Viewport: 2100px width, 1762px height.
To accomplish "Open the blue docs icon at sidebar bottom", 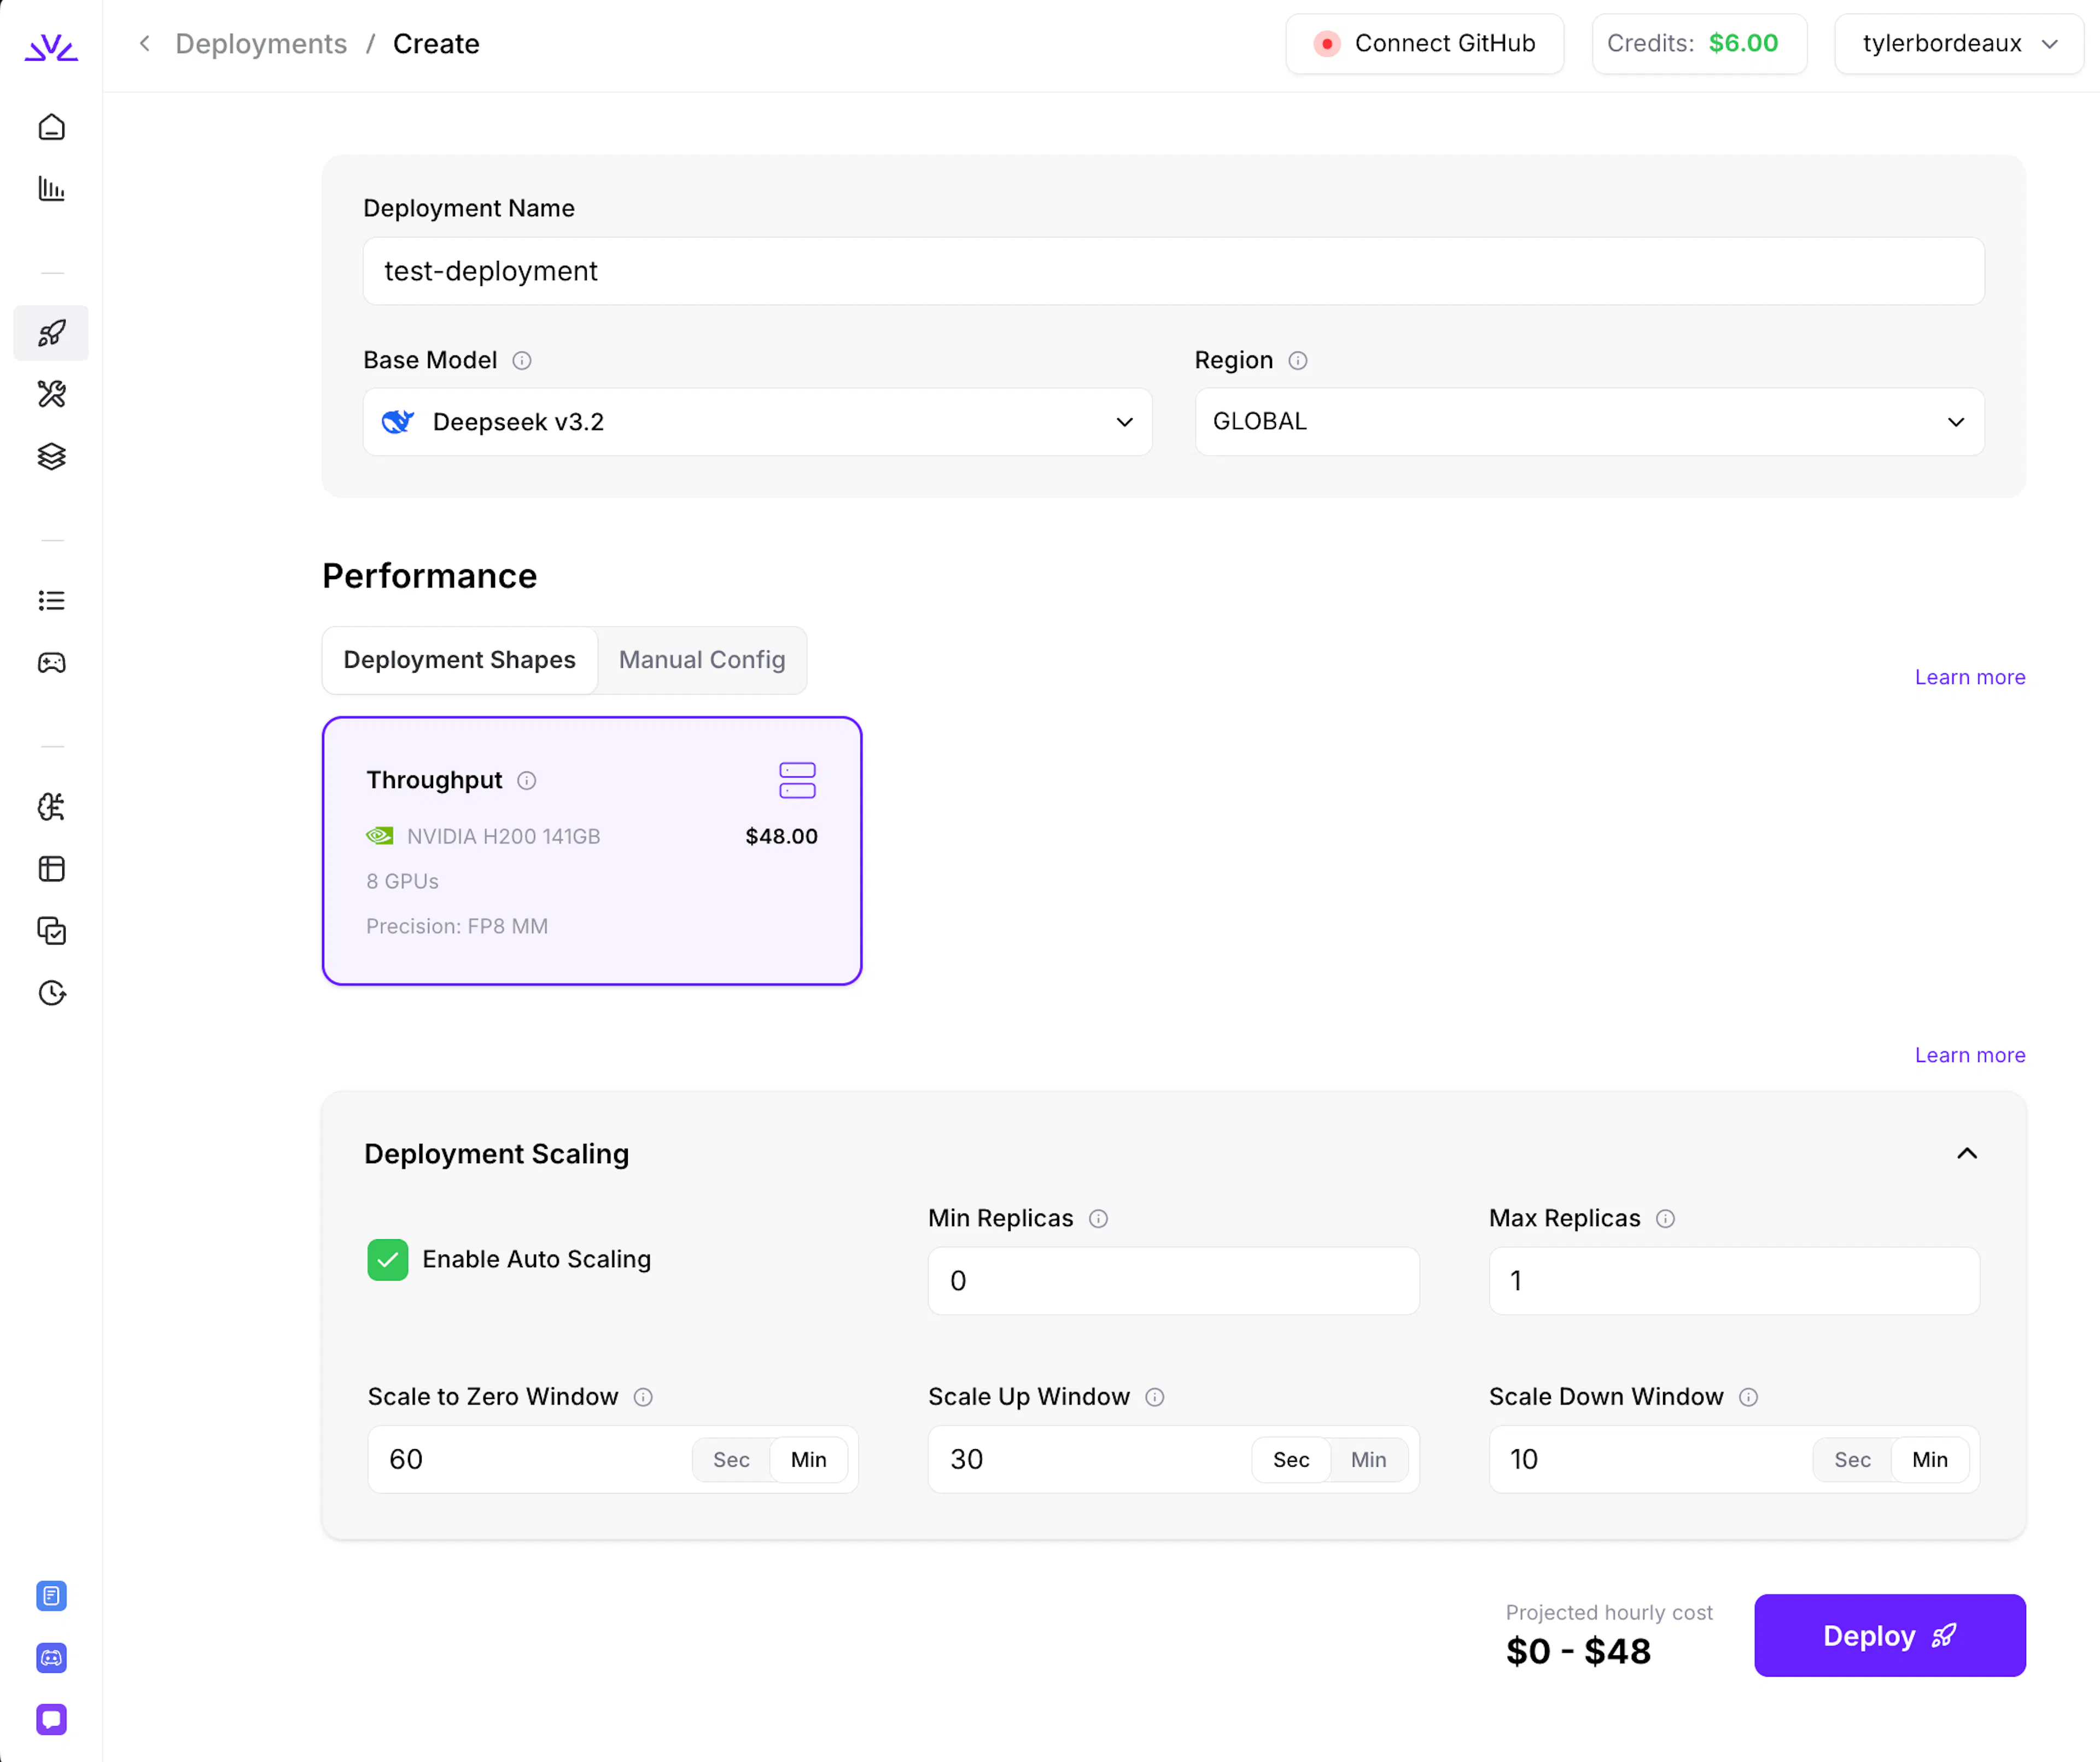I will 51,1596.
